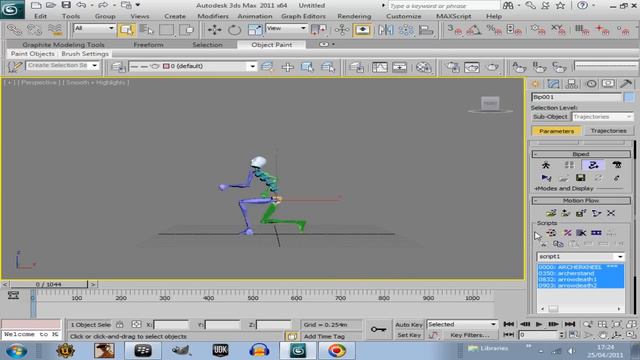Screen dimensions: 640x360
Task: Open the Rendering menu
Action: click(x=354, y=16)
